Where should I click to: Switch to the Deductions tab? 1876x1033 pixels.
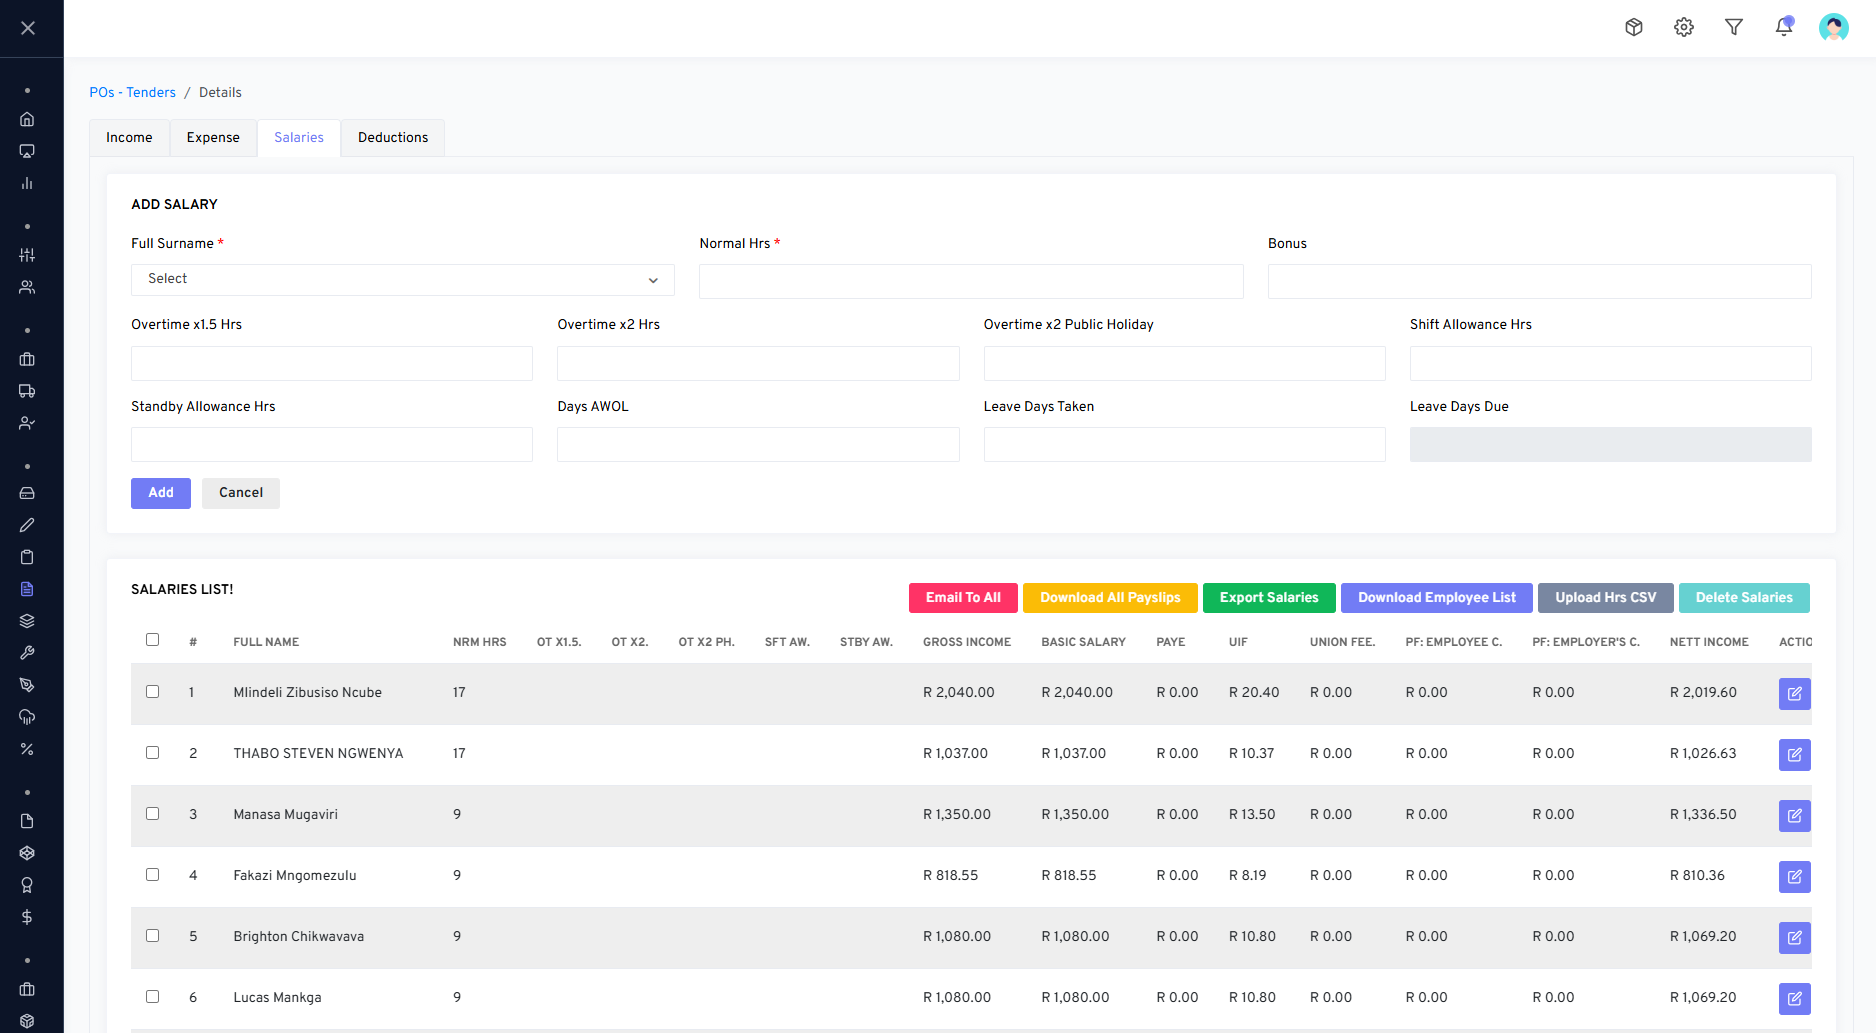coord(393,138)
